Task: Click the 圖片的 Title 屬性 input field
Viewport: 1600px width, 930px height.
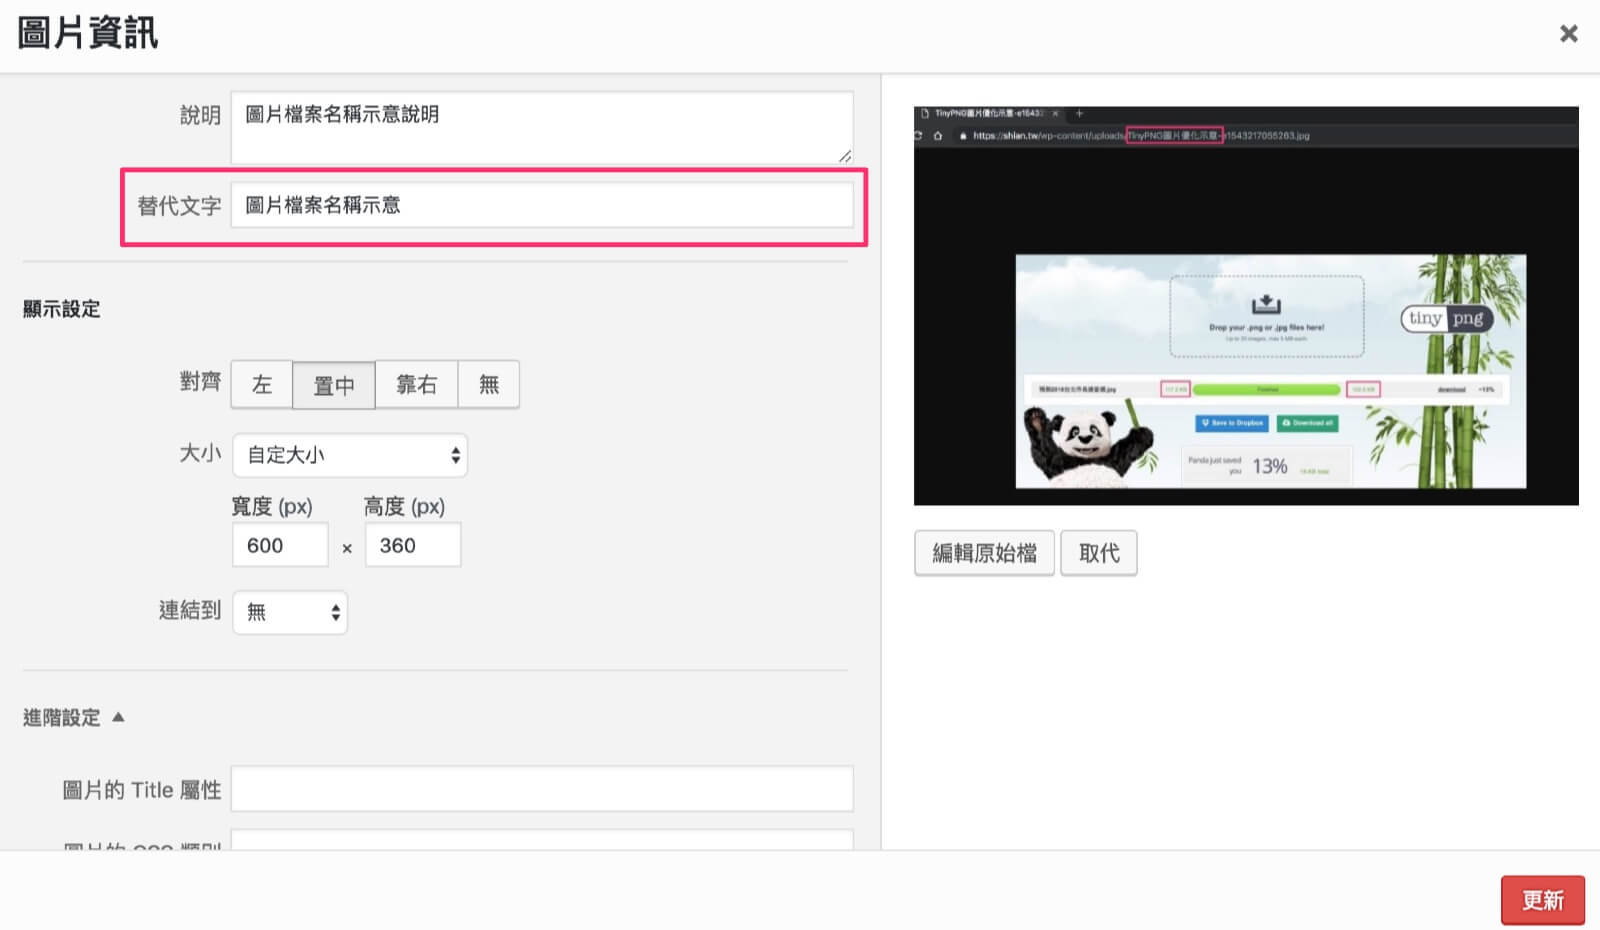Action: [x=540, y=789]
